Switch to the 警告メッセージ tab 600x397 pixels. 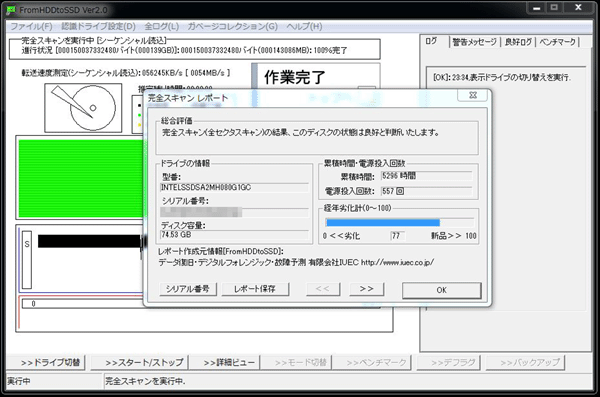[474, 42]
